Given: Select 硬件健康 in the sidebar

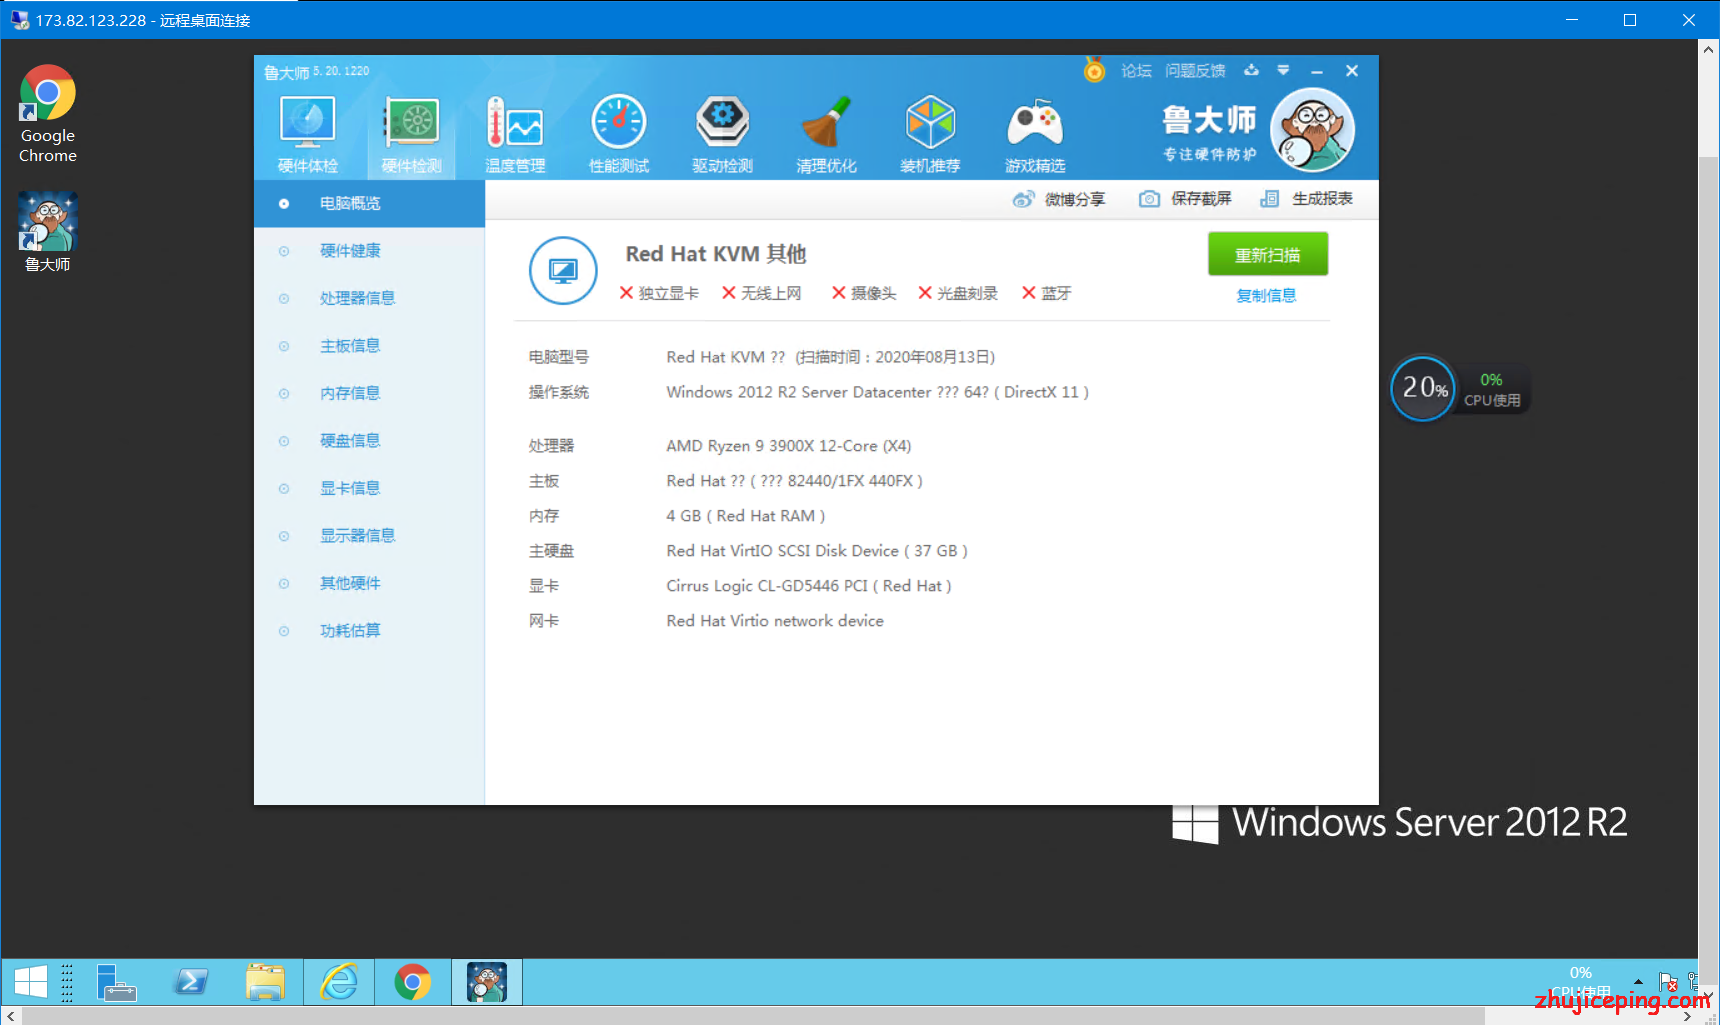Looking at the screenshot, I should coord(369,251).
